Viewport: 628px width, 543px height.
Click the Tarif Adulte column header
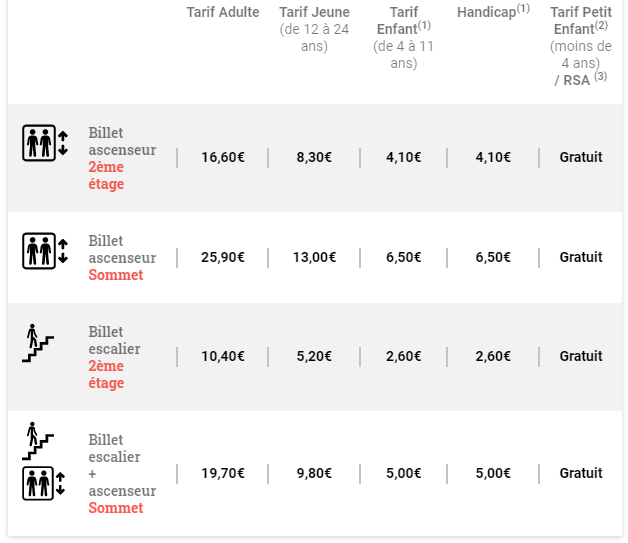tap(223, 12)
